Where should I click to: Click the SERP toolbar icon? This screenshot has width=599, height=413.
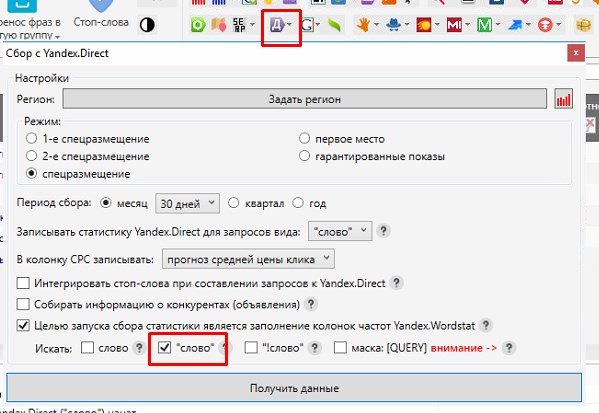(239, 25)
